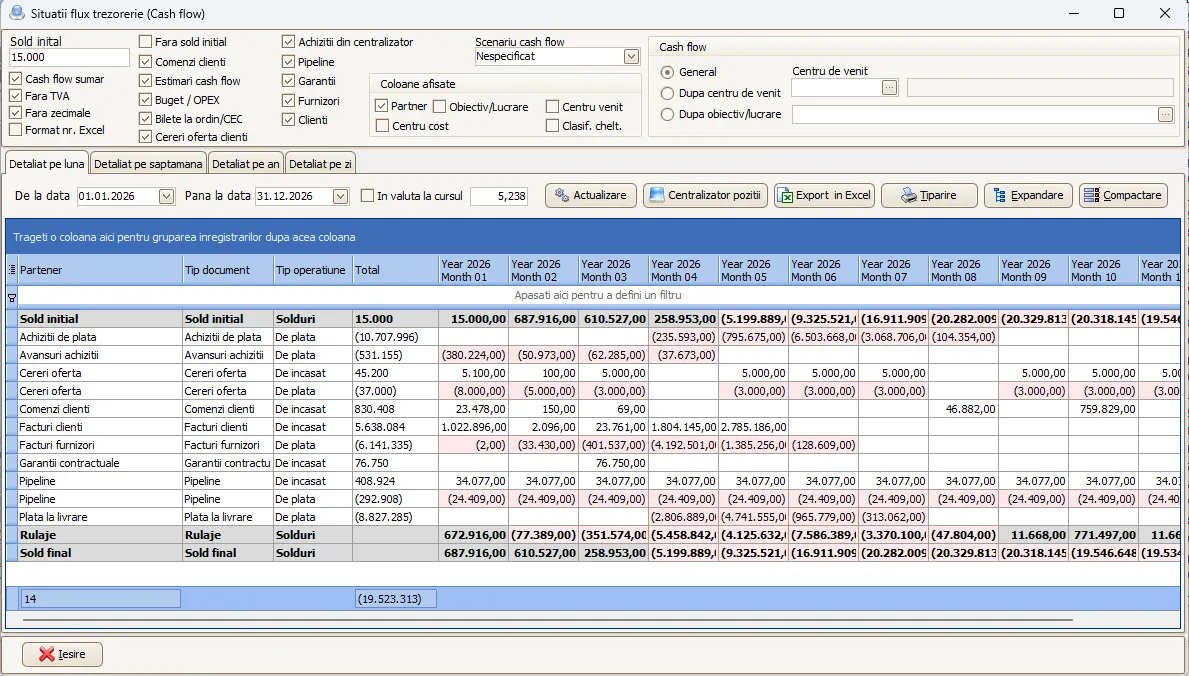This screenshot has width=1189, height=676.
Task: Toggle the Estimari cash flow checkbox
Action: pyautogui.click(x=146, y=80)
